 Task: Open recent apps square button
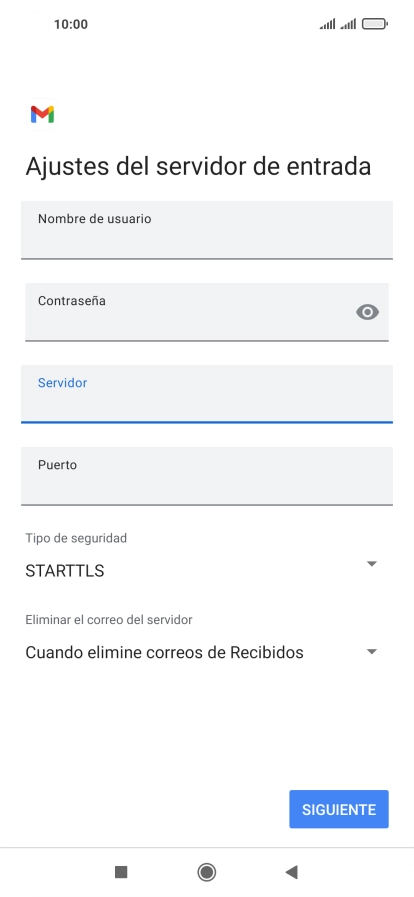pos(121,872)
